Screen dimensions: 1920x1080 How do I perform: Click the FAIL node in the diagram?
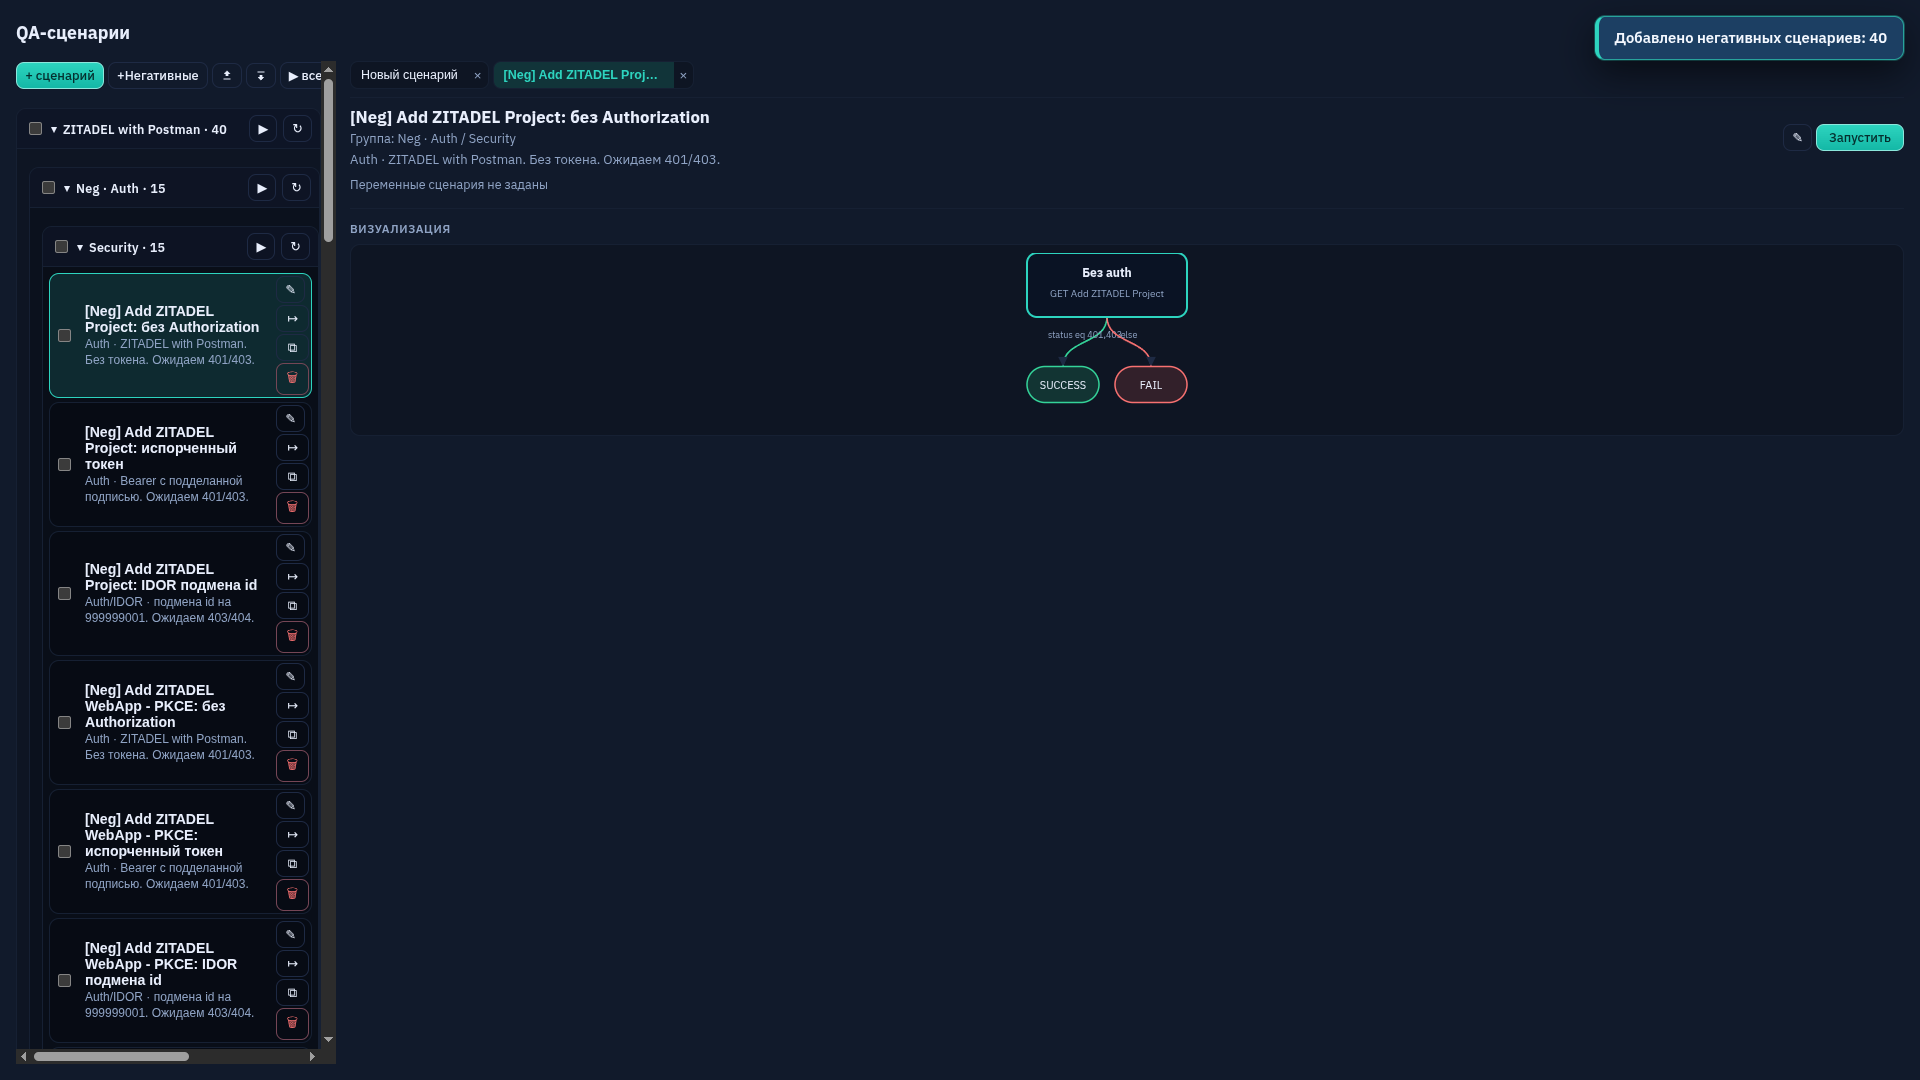click(1151, 385)
